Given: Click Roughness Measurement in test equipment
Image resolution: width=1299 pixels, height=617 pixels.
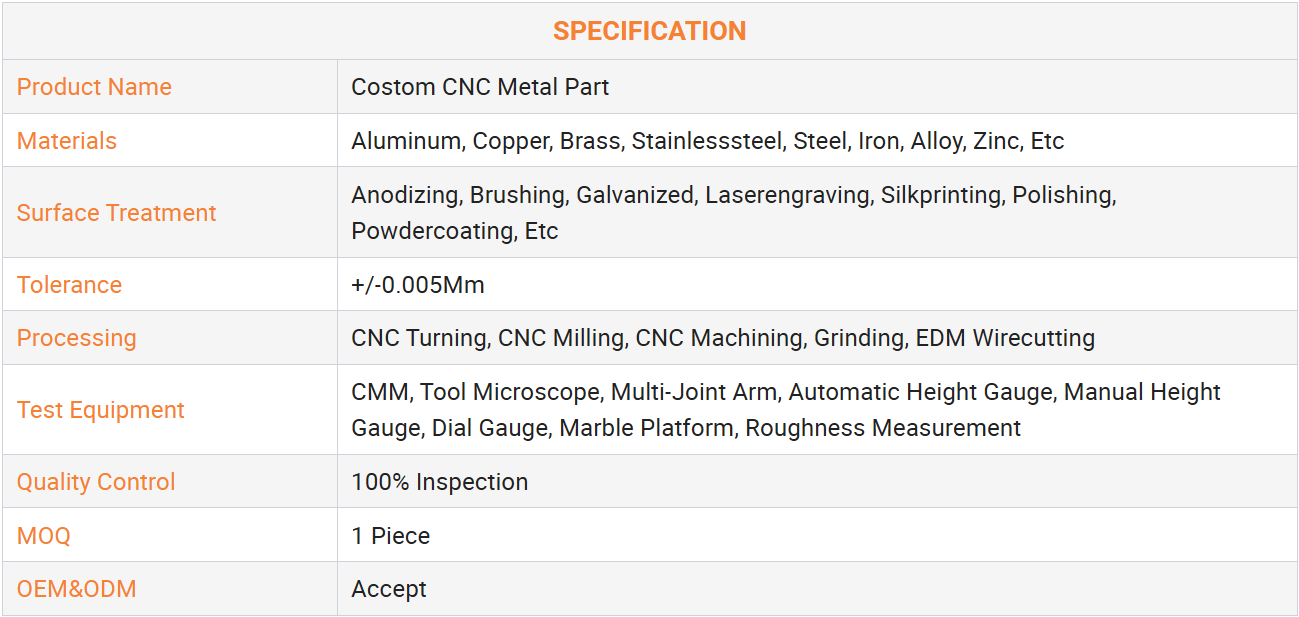Looking at the screenshot, I should [x=883, y=428].
